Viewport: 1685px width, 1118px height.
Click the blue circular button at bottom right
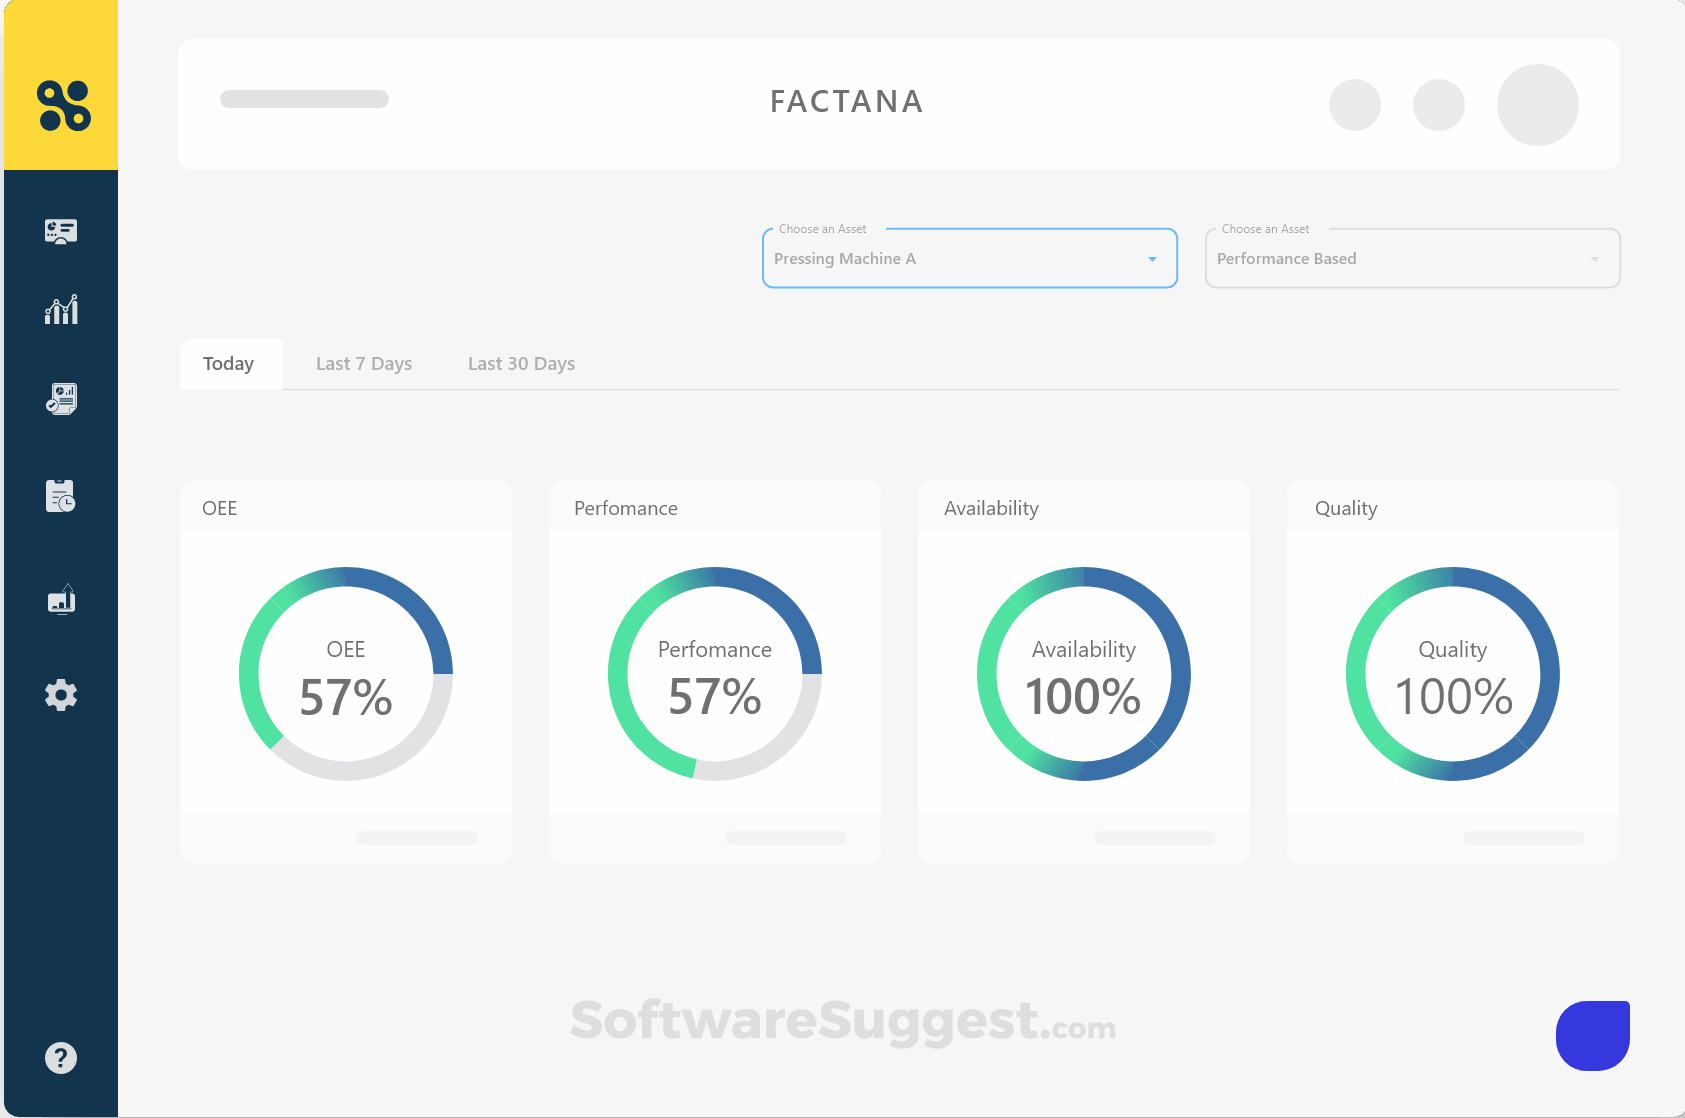[1591, 1035]
